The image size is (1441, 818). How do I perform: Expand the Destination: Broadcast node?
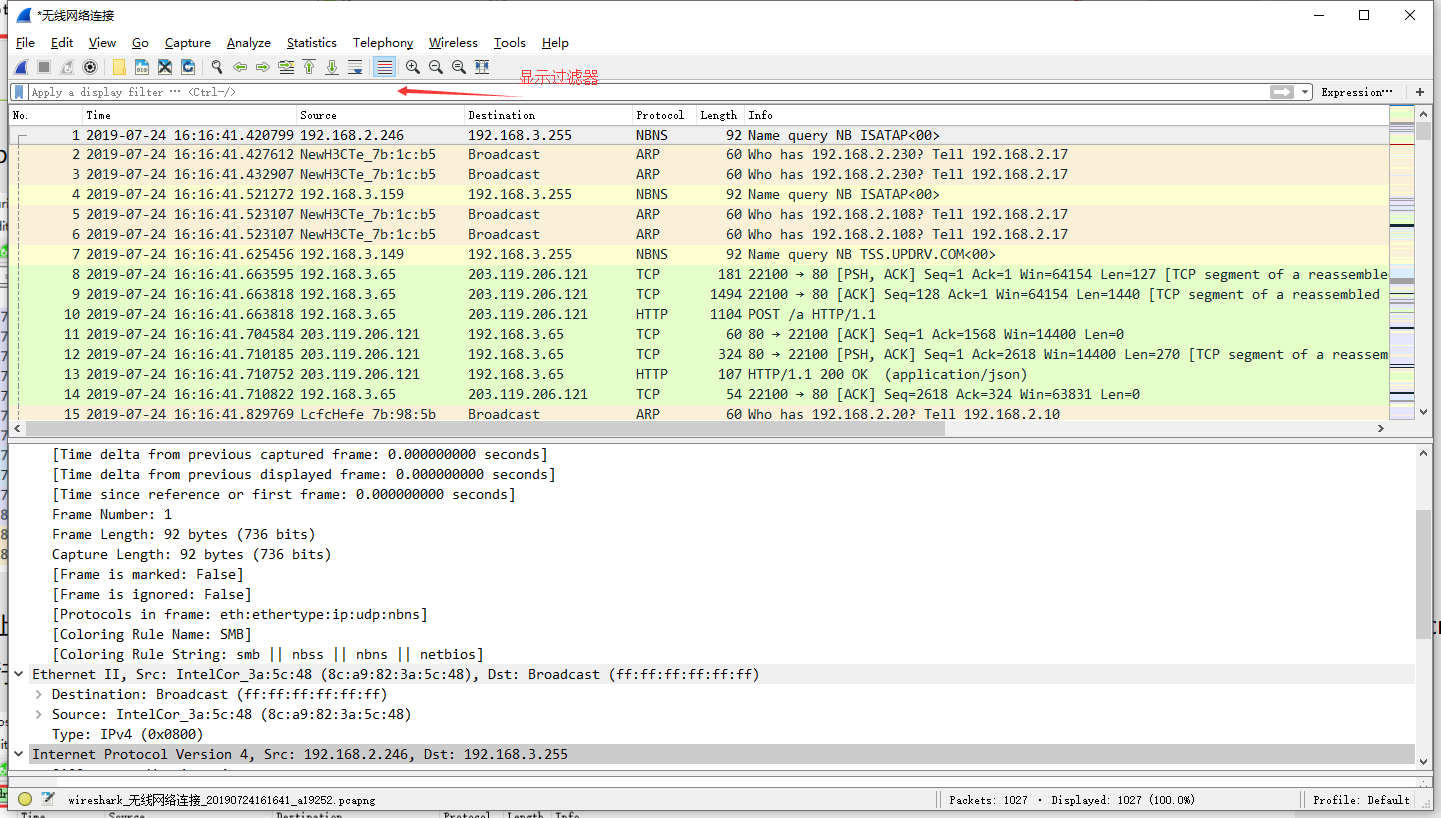(38, 695)
